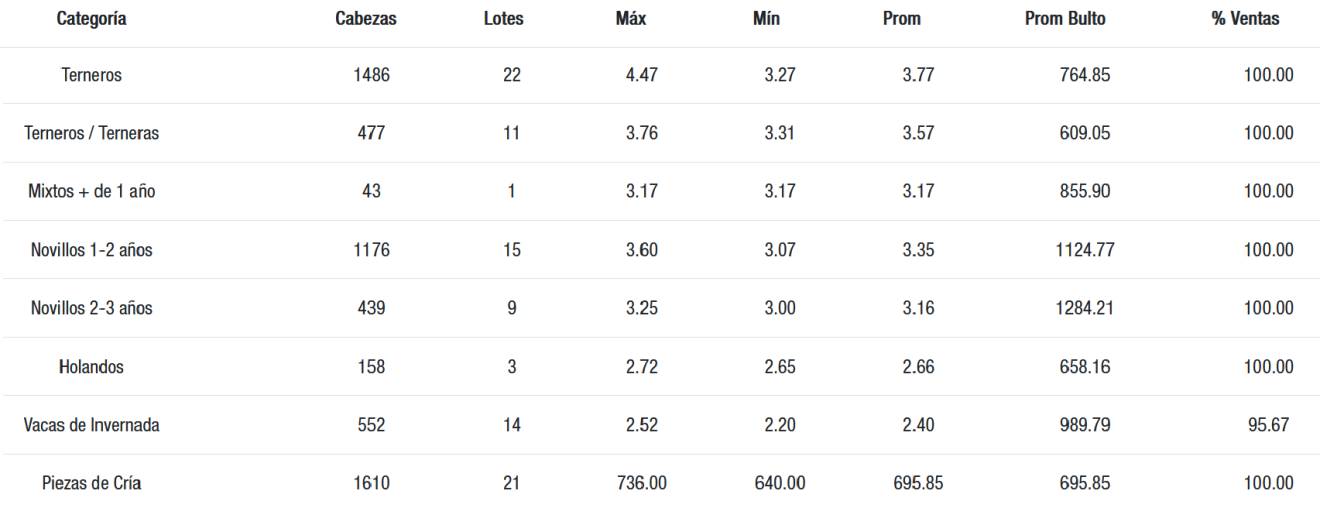1320x508 pixels.
Task: Click the Lotes column header
Action: pos(503,19)
